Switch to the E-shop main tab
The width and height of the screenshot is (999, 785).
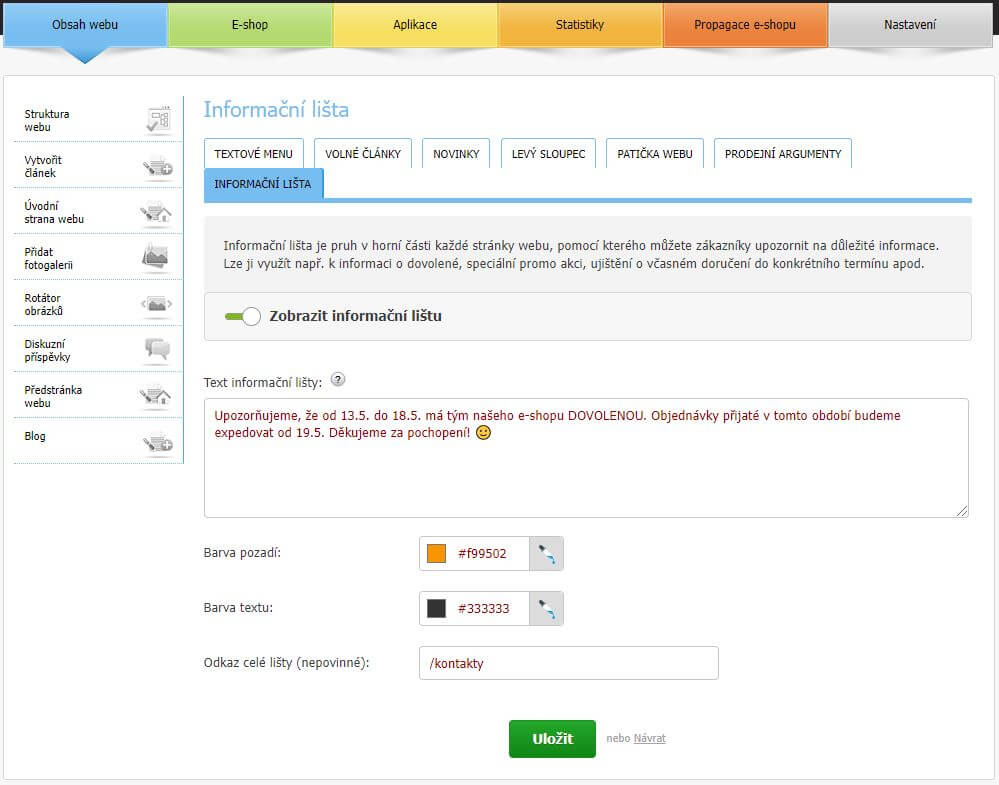(250, 25)
